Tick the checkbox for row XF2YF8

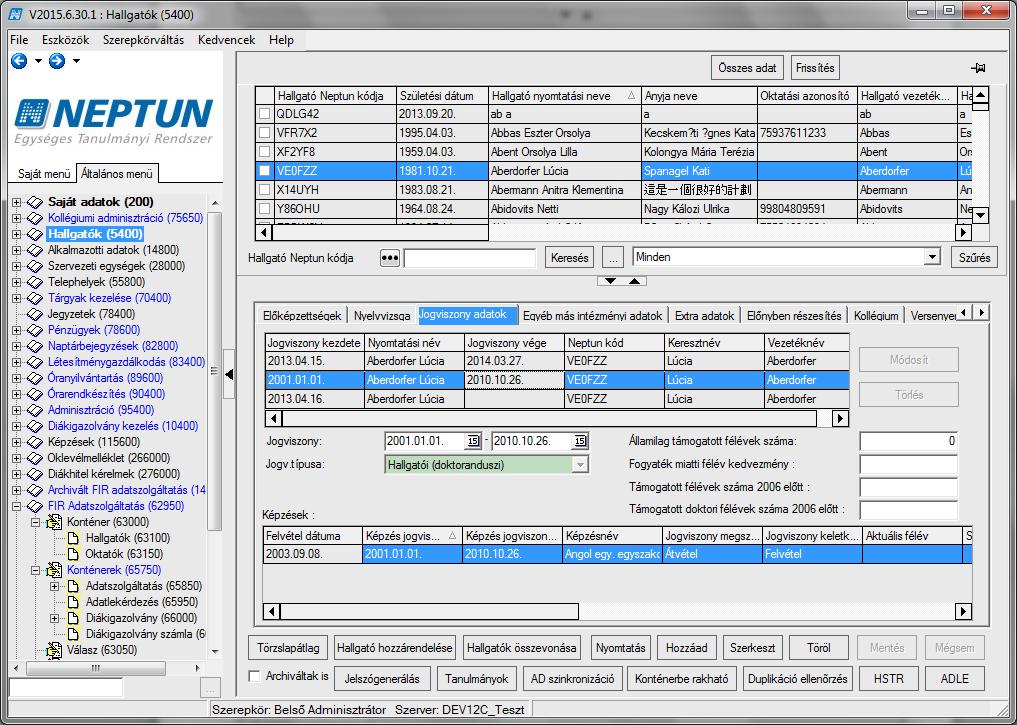265,152
